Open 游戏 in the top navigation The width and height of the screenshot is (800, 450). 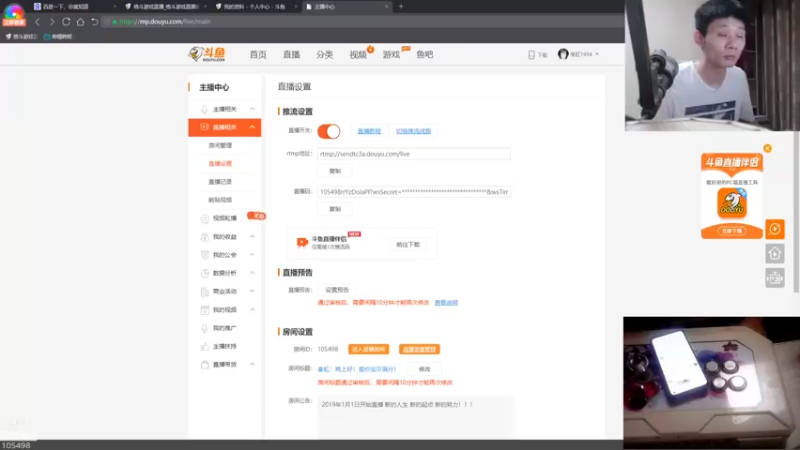(391, 55)
